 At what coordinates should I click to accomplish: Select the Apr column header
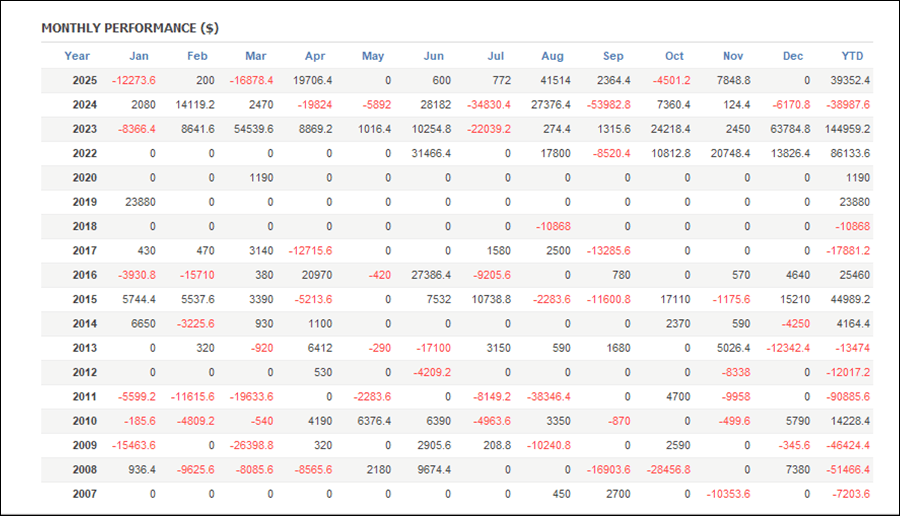click(x=314, y=56)
